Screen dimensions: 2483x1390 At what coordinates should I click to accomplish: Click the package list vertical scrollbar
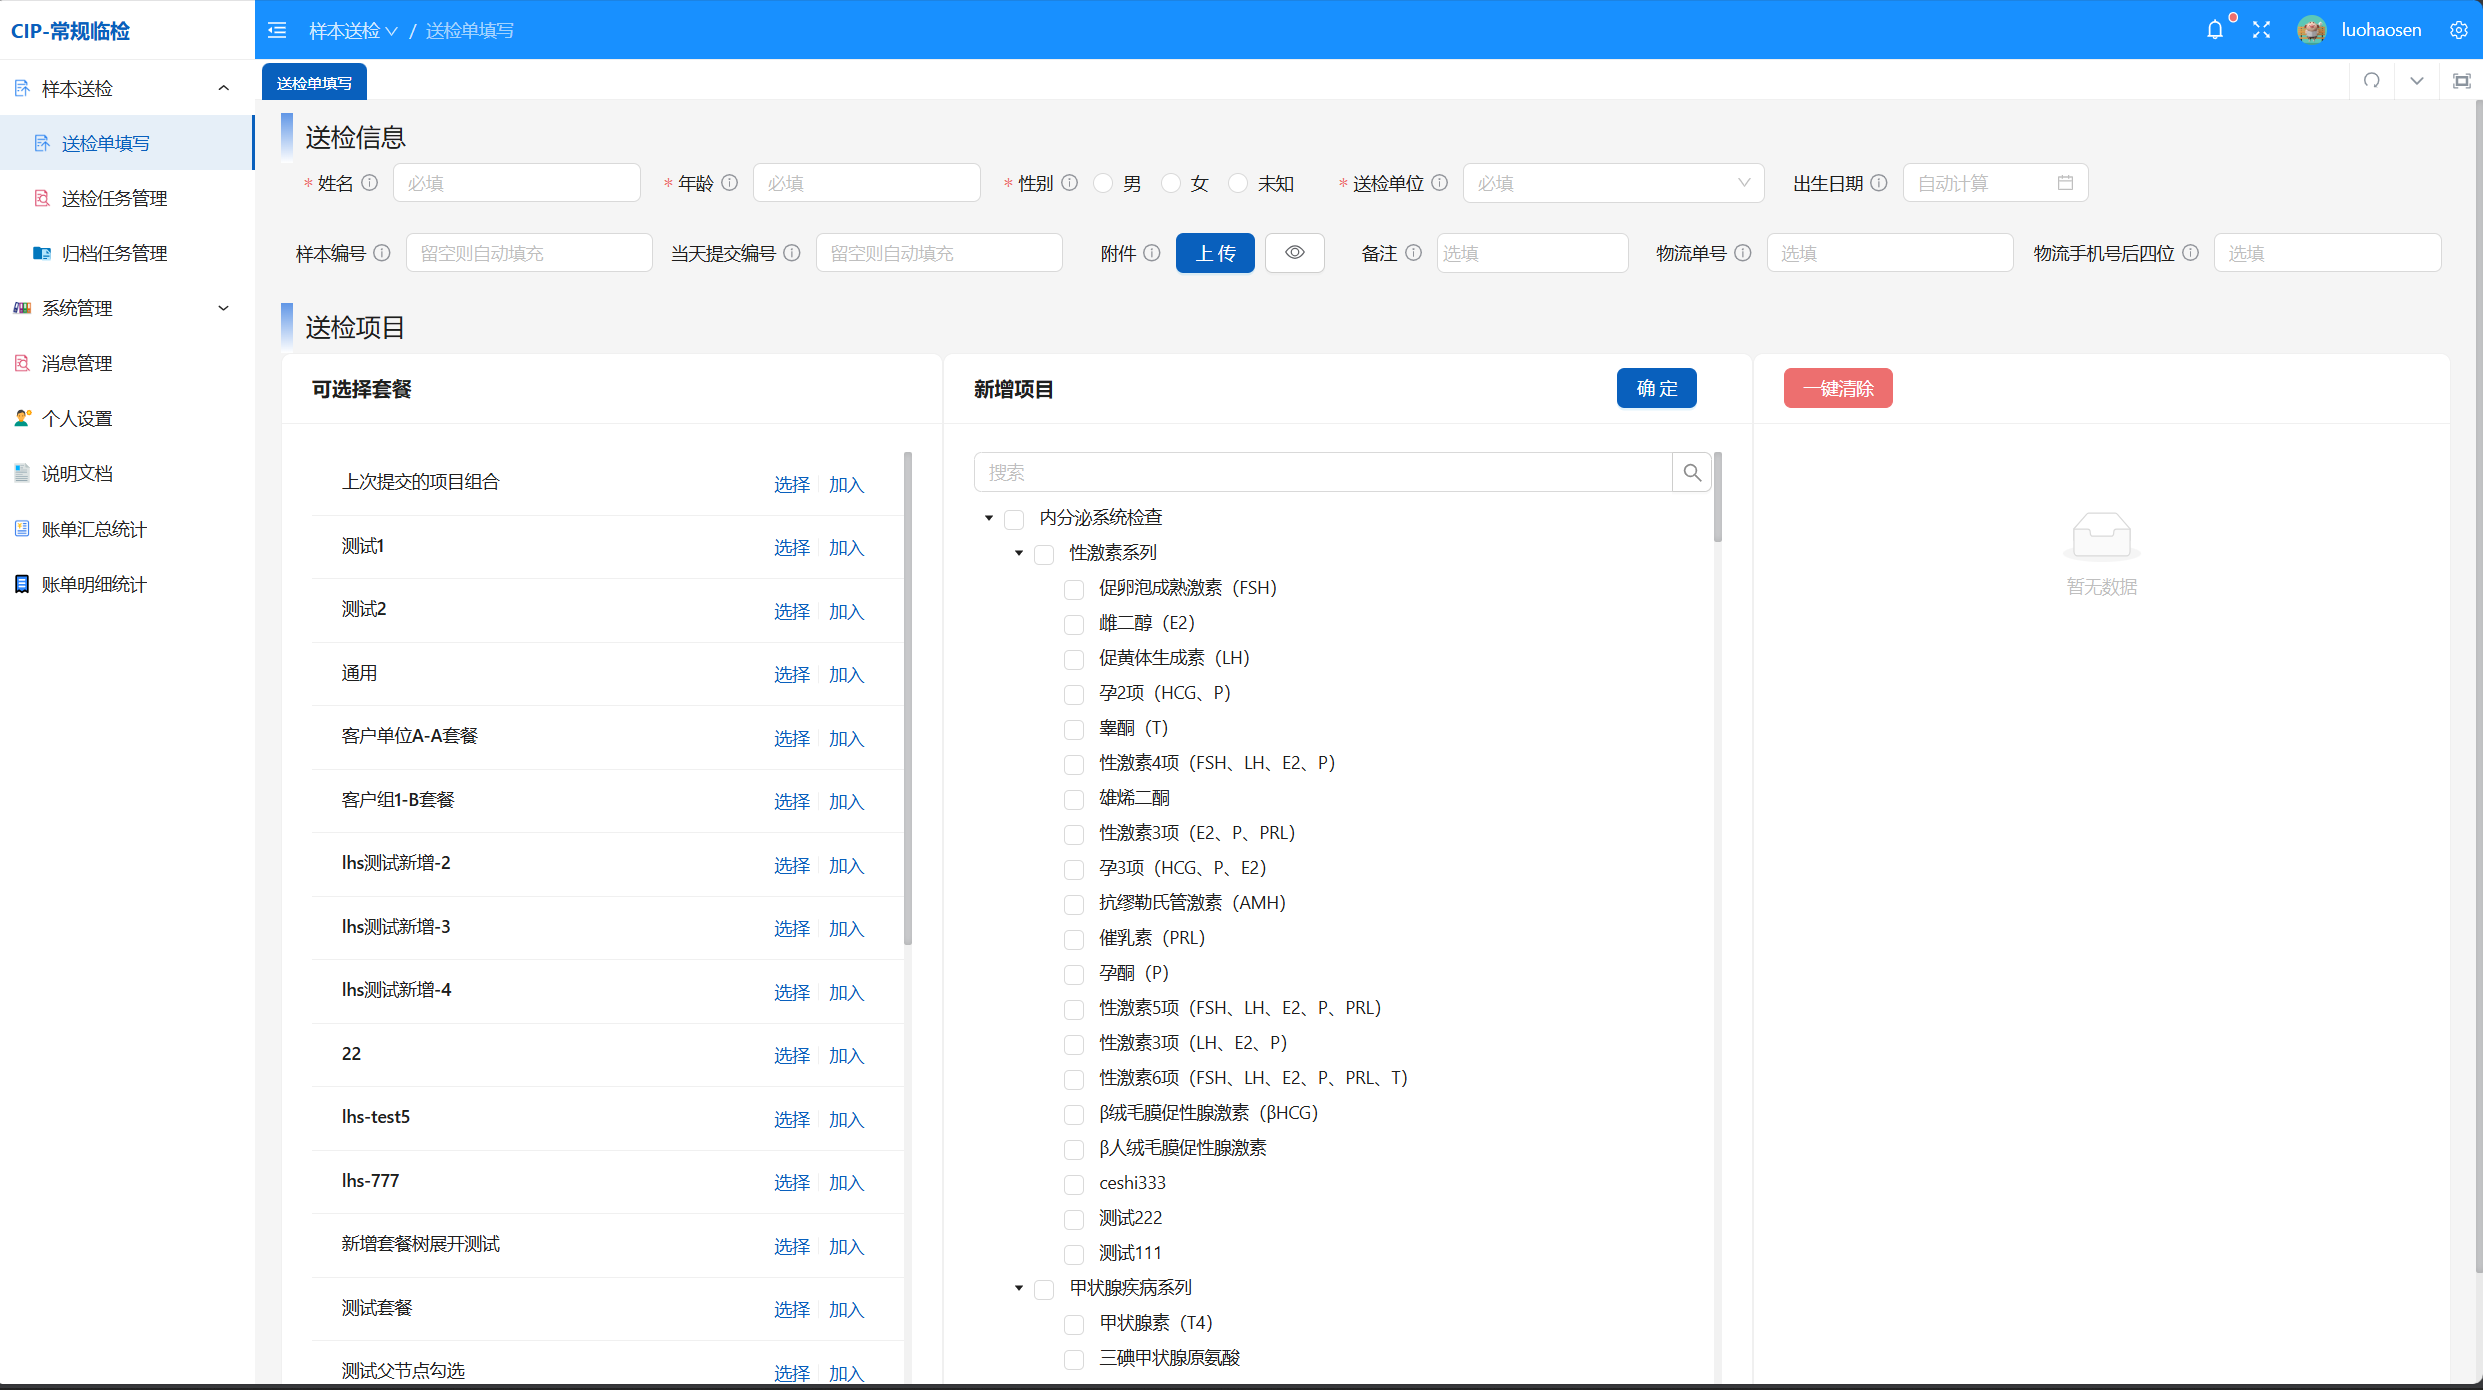point(908,700)
